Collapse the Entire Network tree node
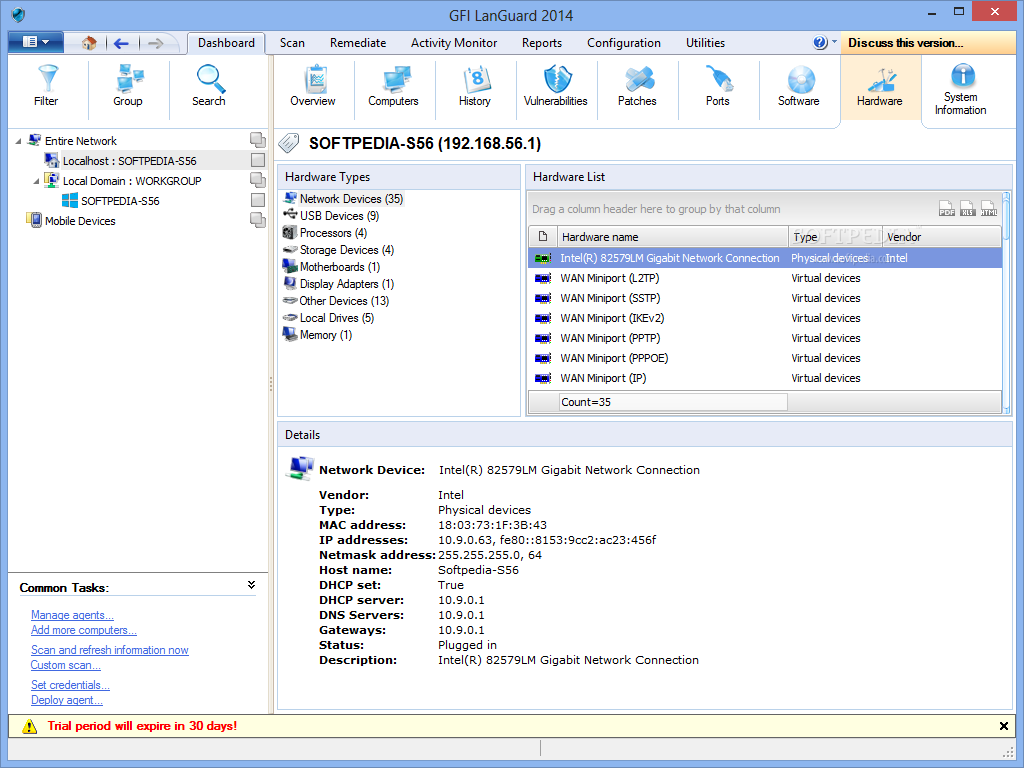The width and height of the screenshot is (1024, 768). (x=18, y=141)
